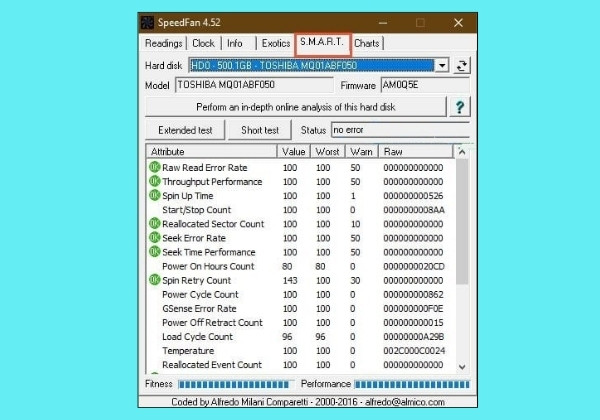Click the Status field showing no error
The height and width of the screenshot is (420, 600).
coord(400,130)
